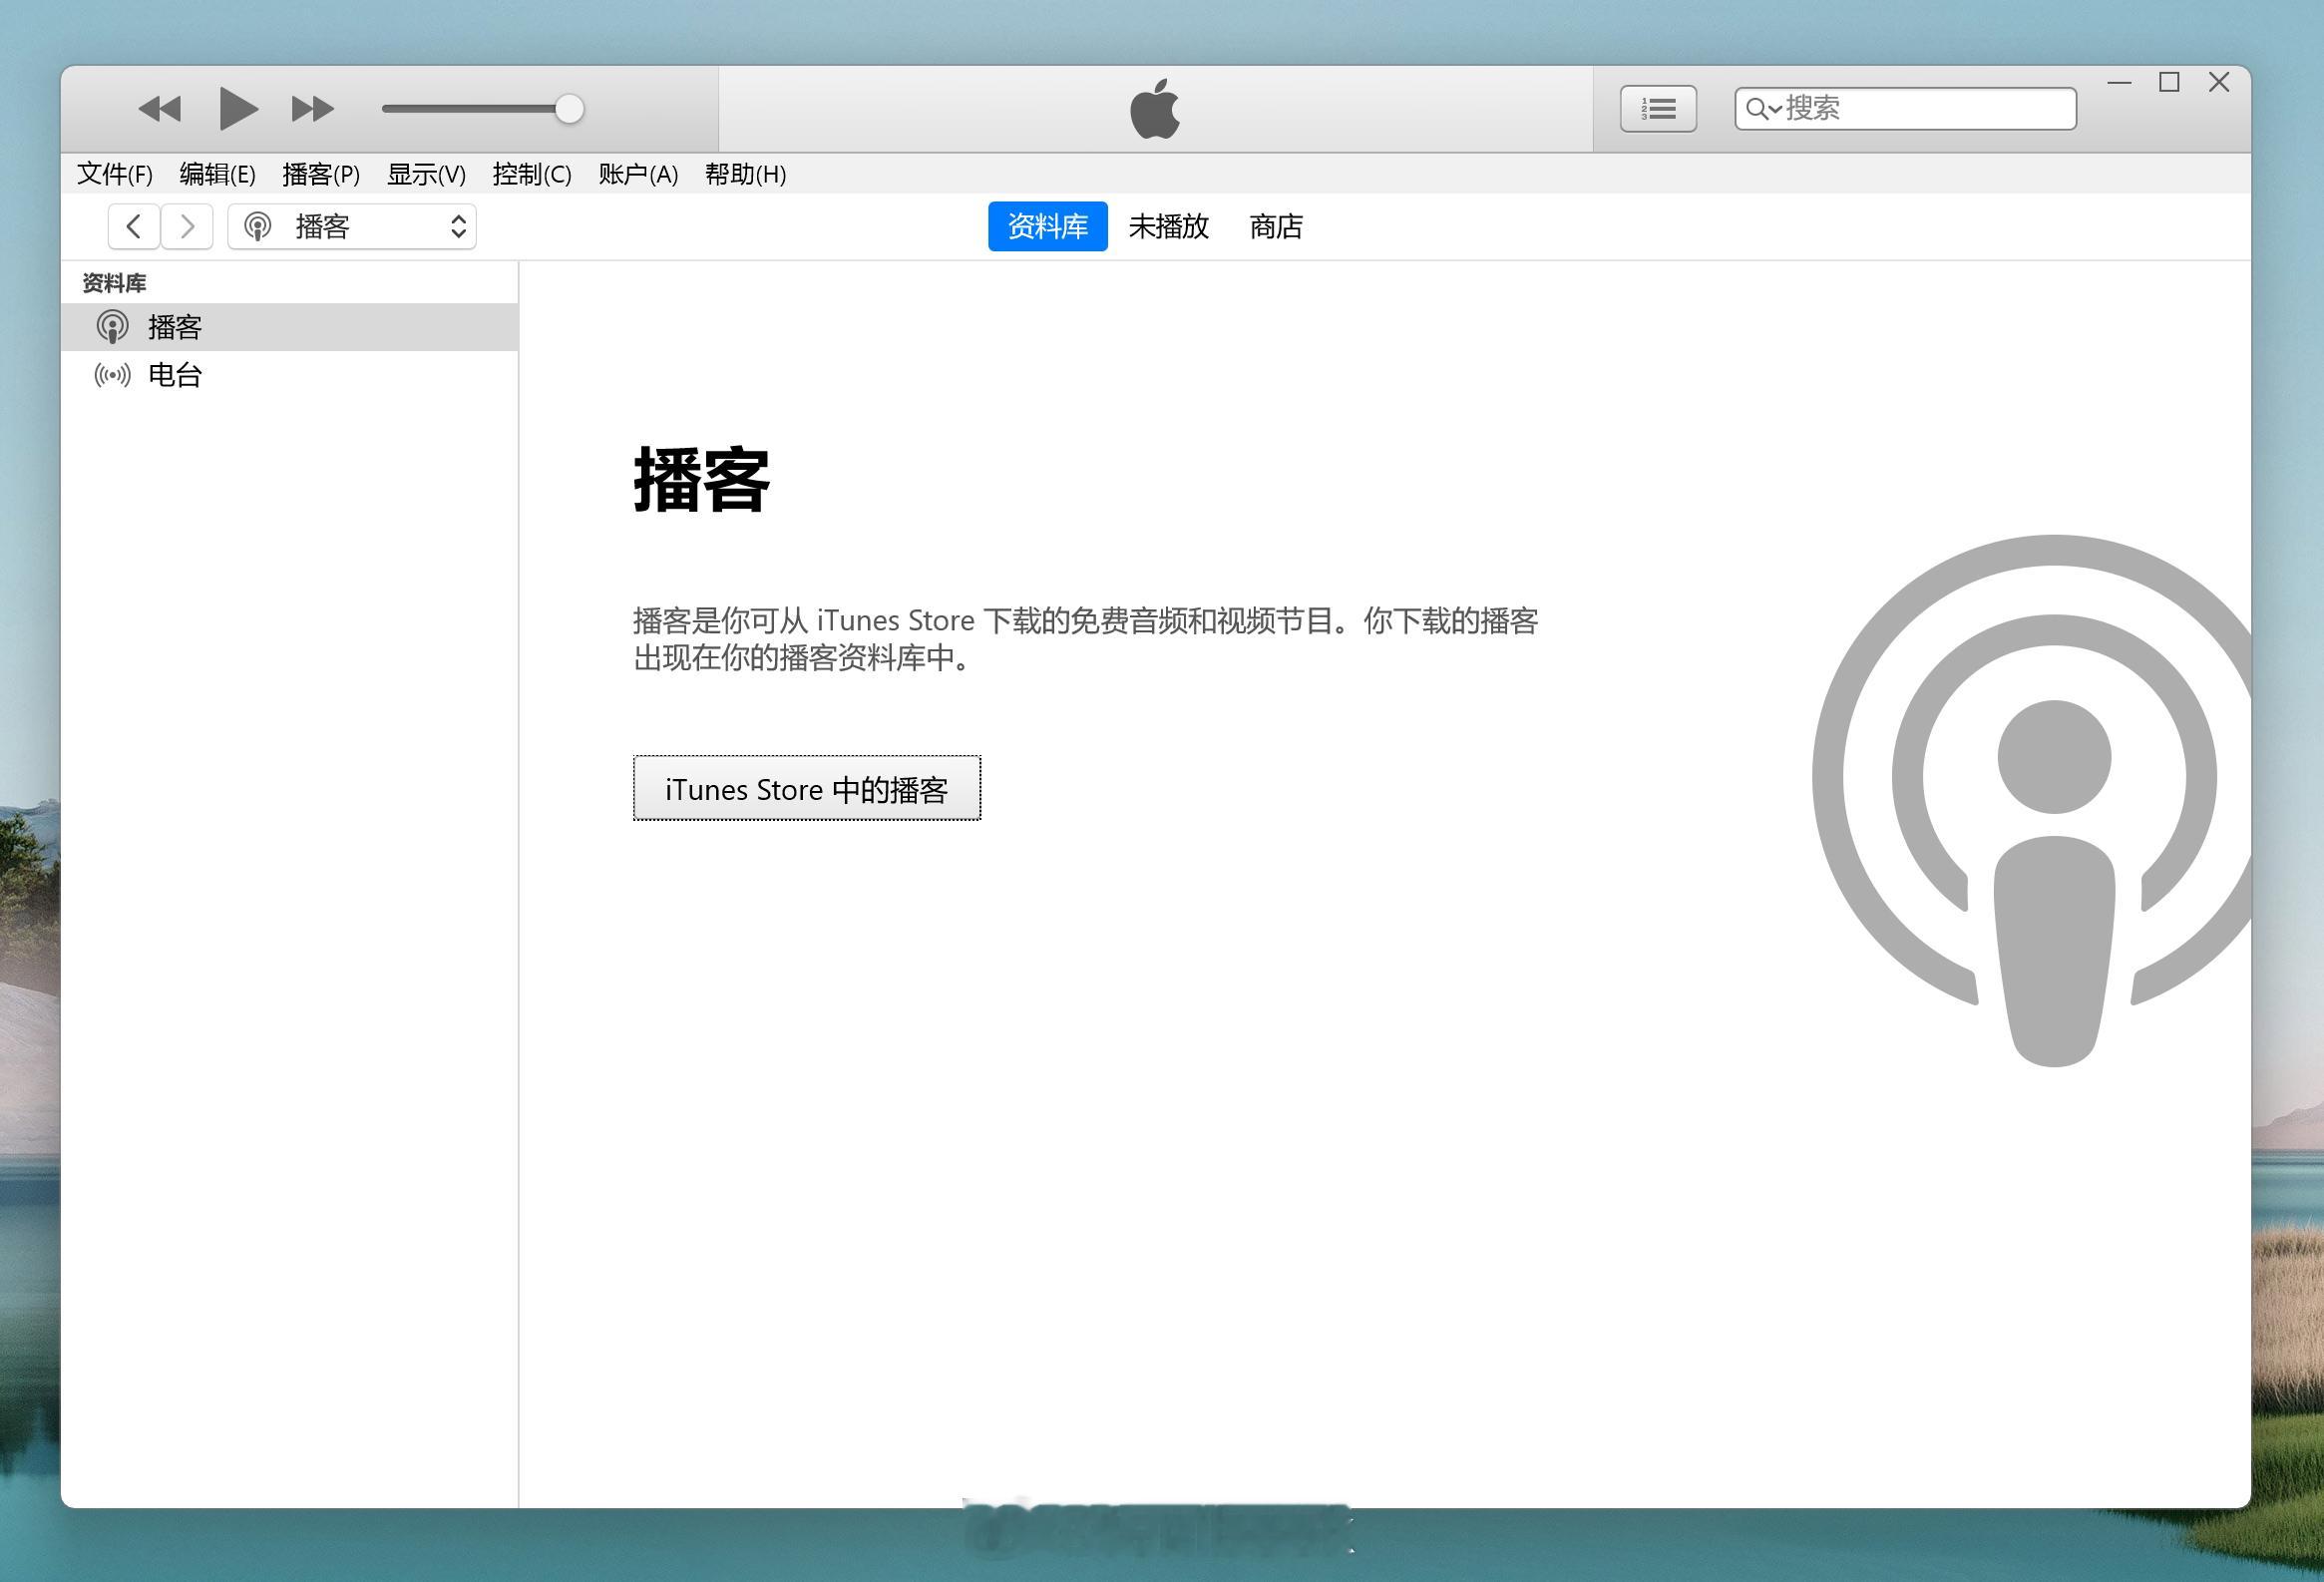This screenshot has width=2324, height=1582.
Task: Click the forward navigation arrow
Action: (187, 227)
